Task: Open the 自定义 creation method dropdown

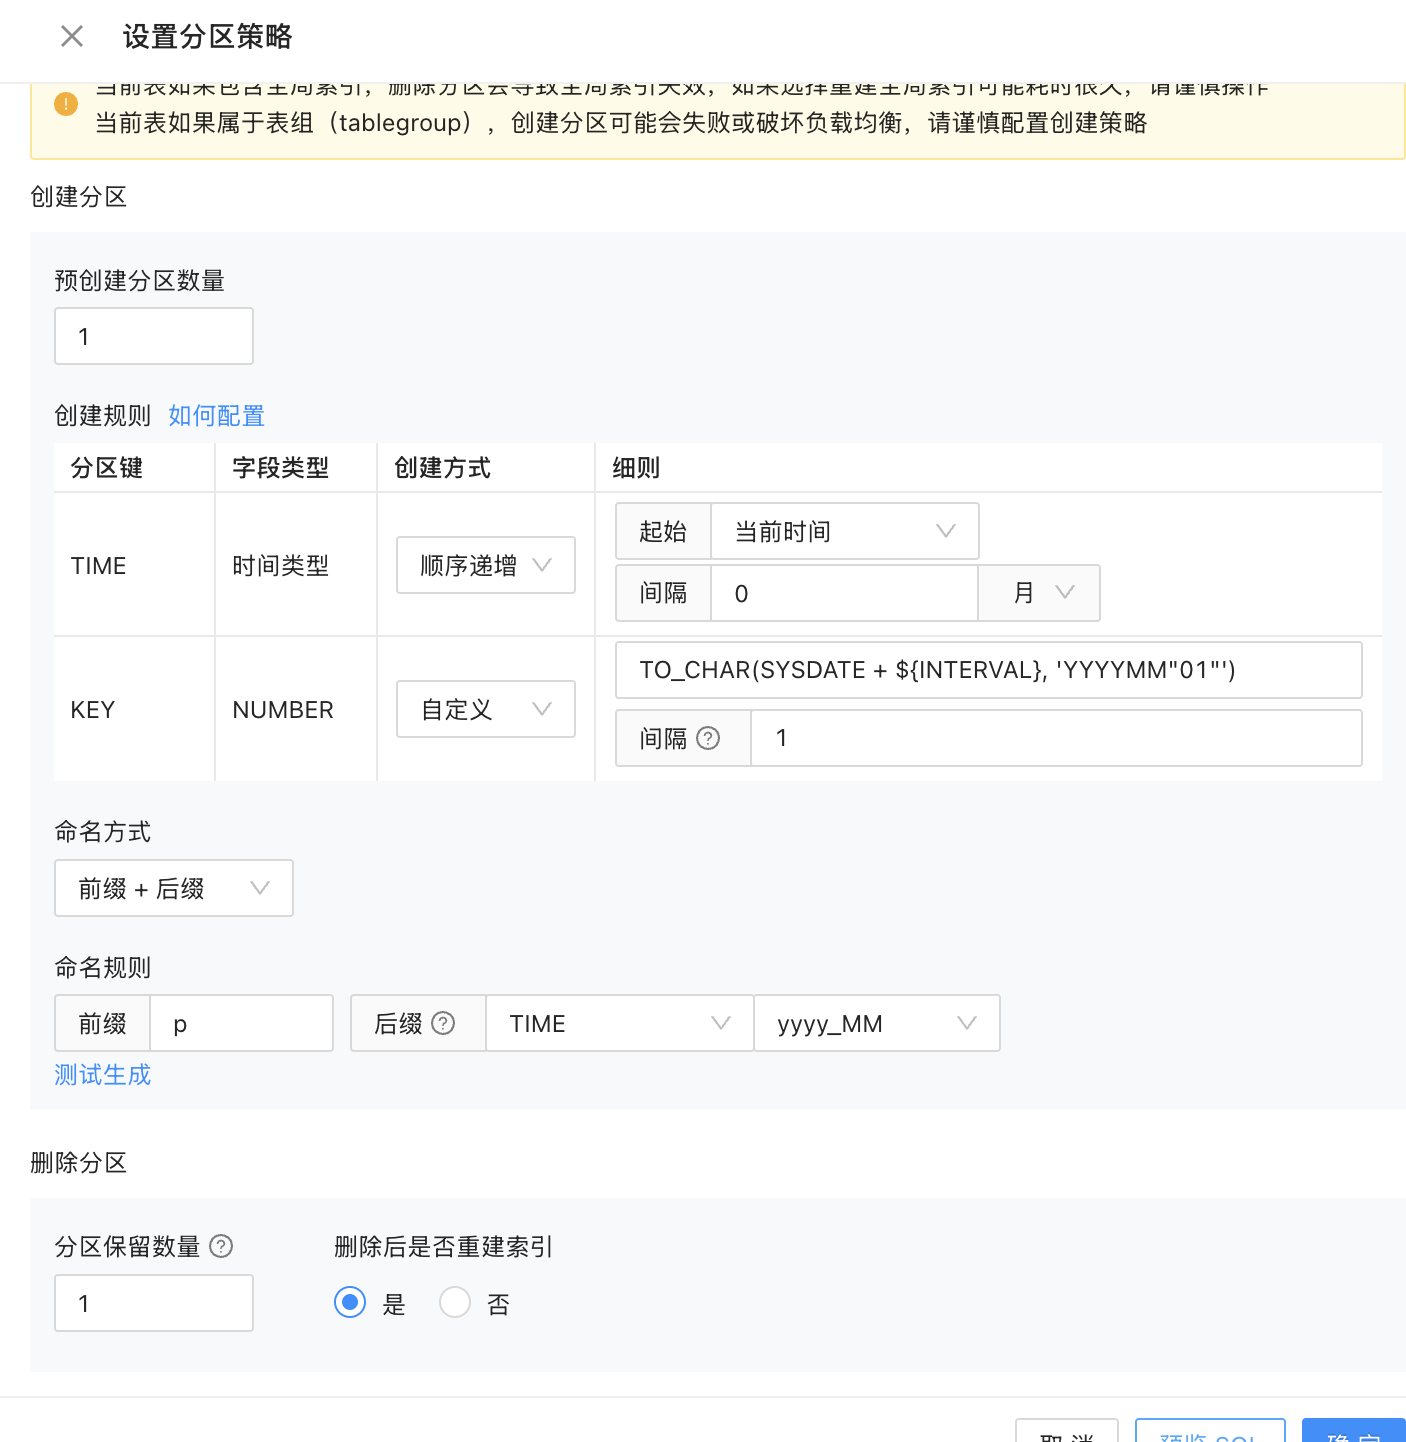Action: (486, 709)
